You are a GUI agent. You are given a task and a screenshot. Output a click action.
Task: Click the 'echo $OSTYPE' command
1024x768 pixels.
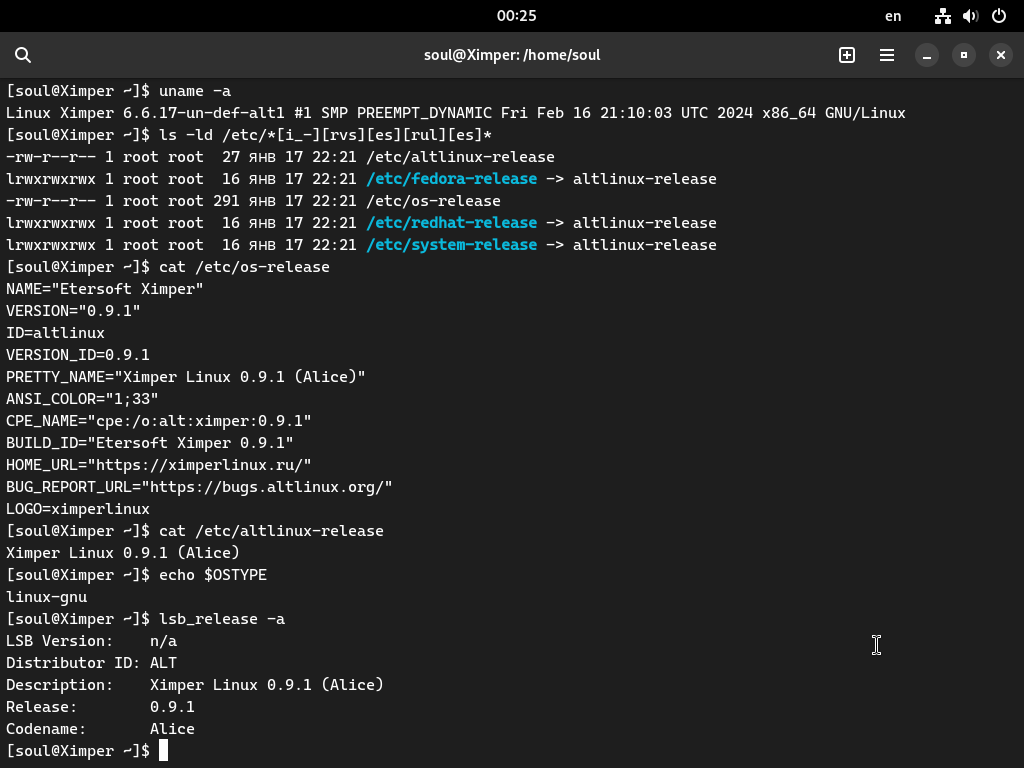(x=213, y=575)
